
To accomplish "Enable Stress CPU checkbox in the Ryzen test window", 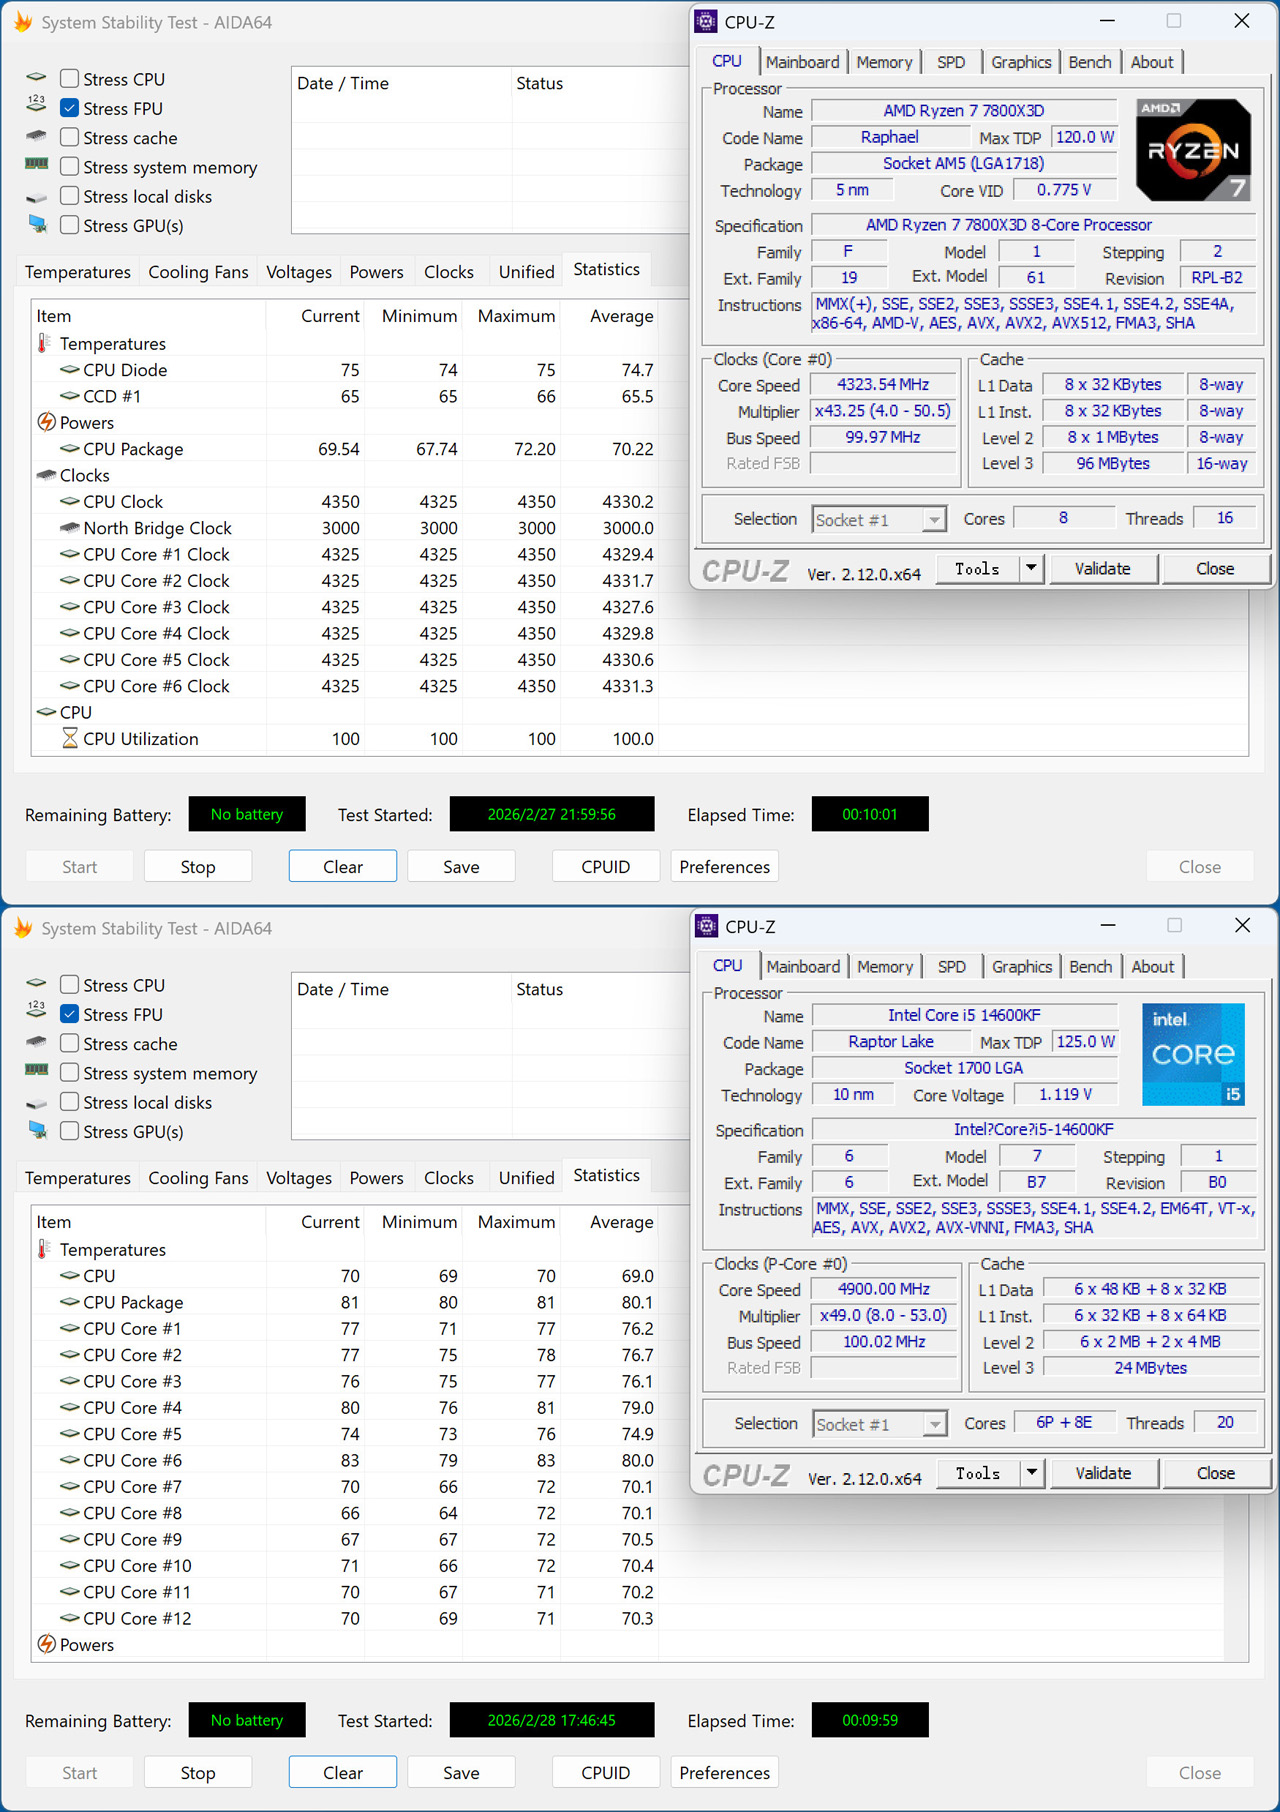I will click(70, 78).
